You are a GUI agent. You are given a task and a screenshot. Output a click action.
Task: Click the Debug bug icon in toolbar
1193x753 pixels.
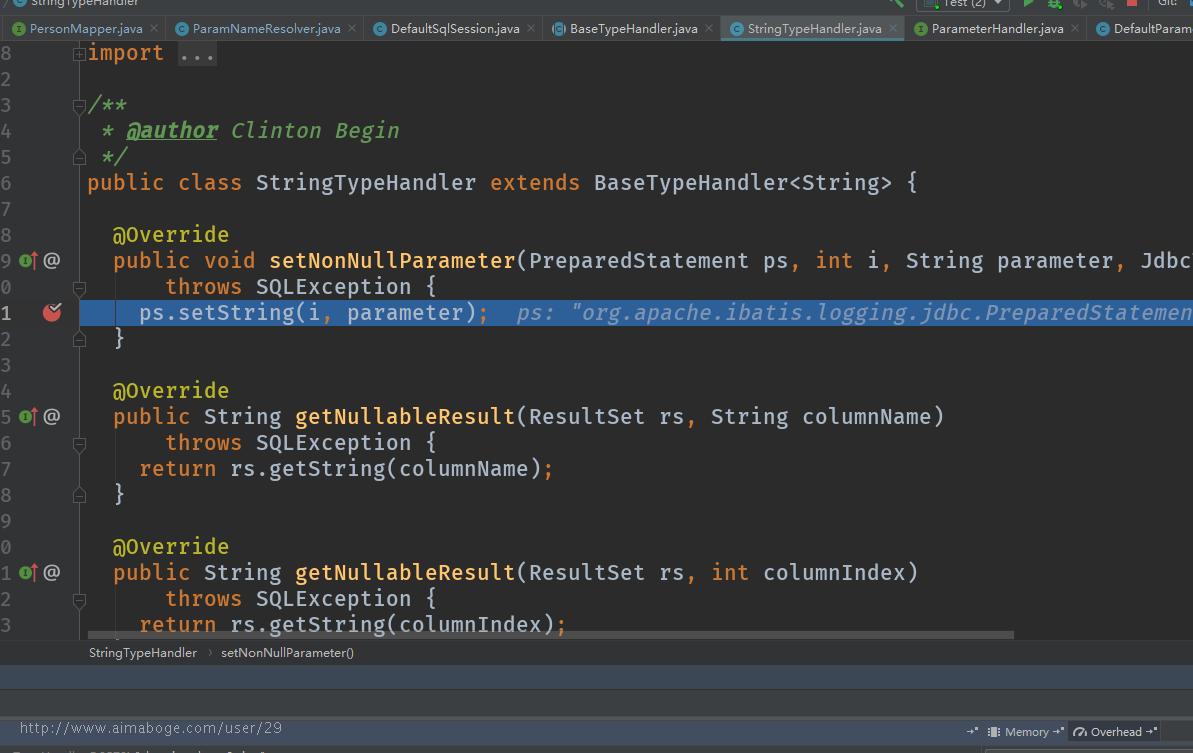(1055, 3)
